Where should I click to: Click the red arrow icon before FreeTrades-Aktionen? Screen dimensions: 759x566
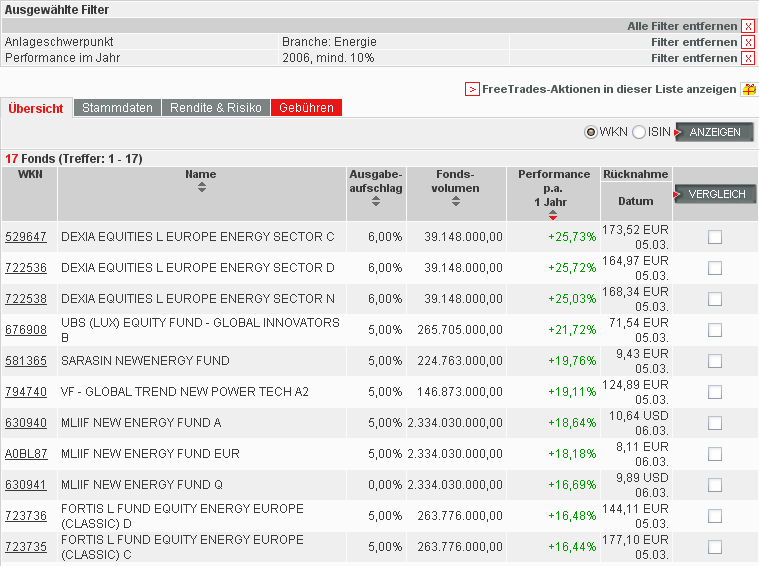(472, 89)
